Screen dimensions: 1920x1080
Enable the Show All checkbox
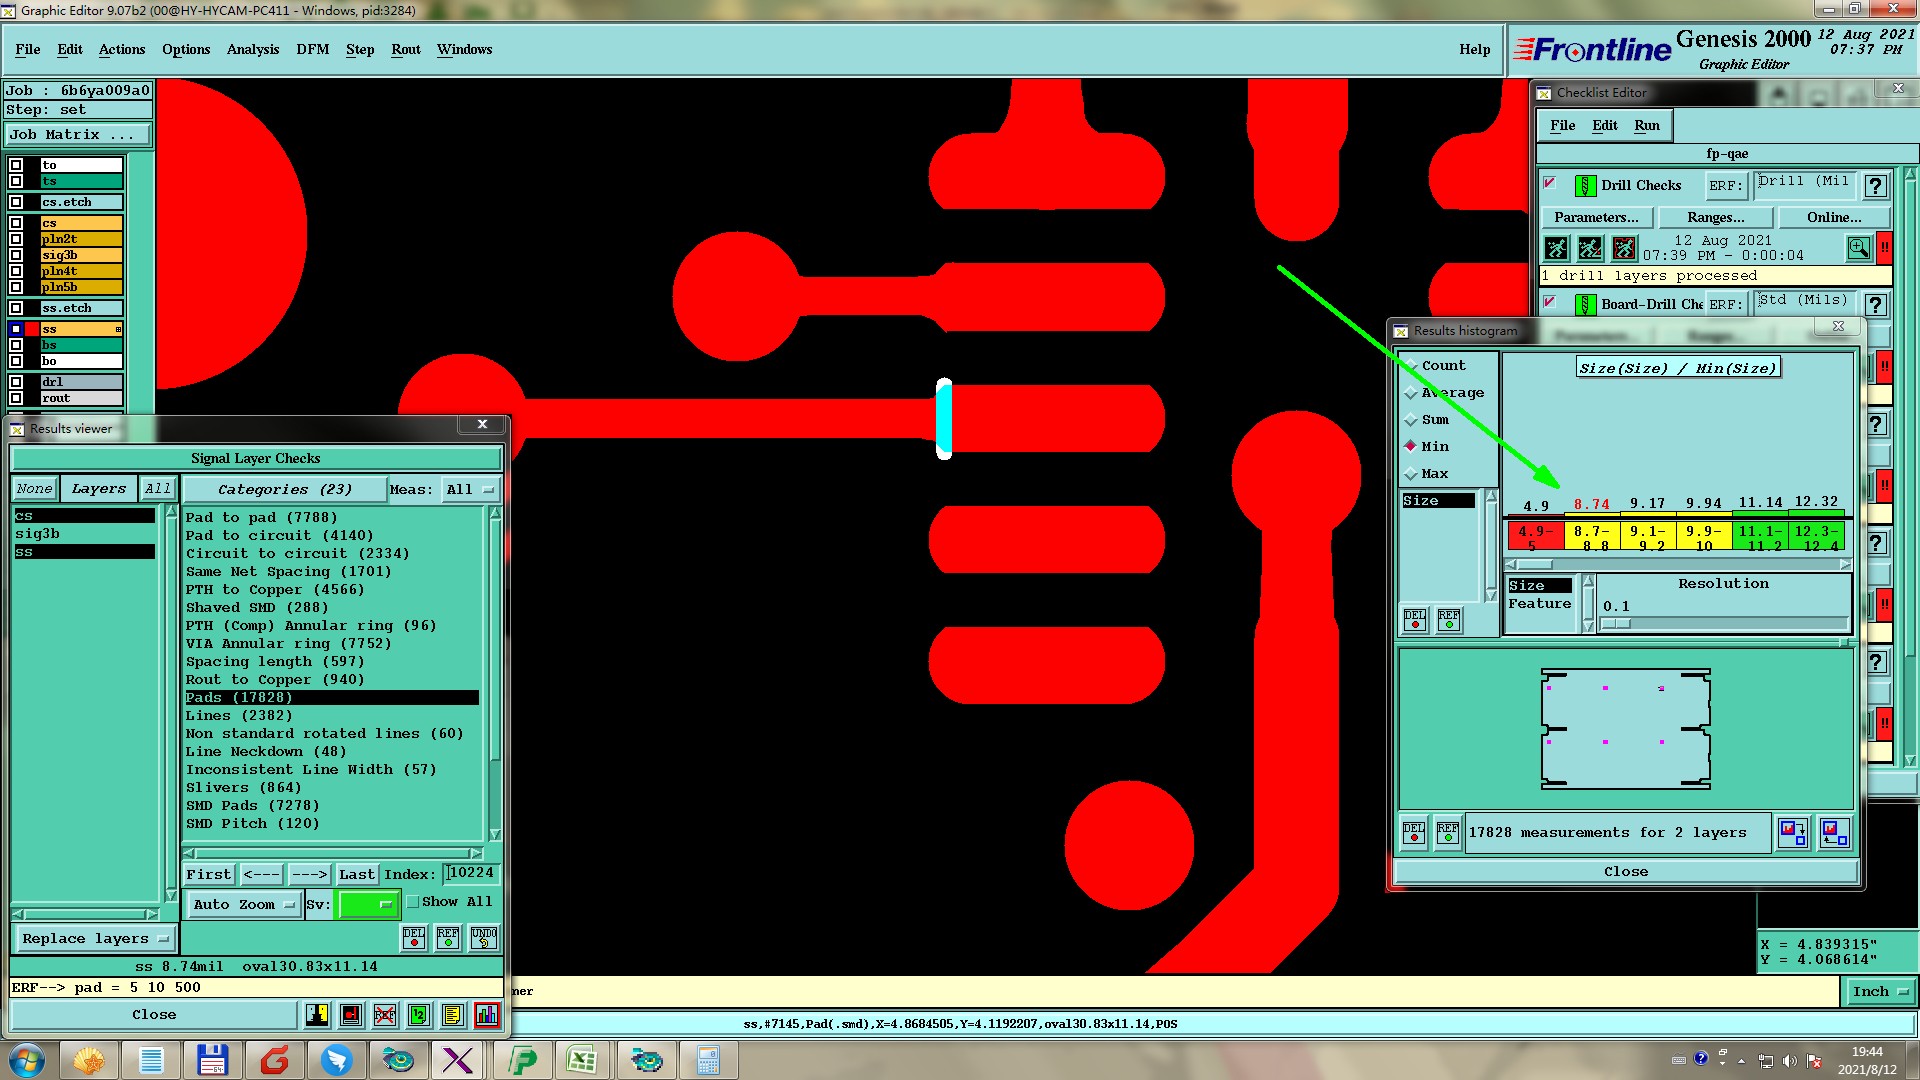pyautogui.click(x=412, y=902)
